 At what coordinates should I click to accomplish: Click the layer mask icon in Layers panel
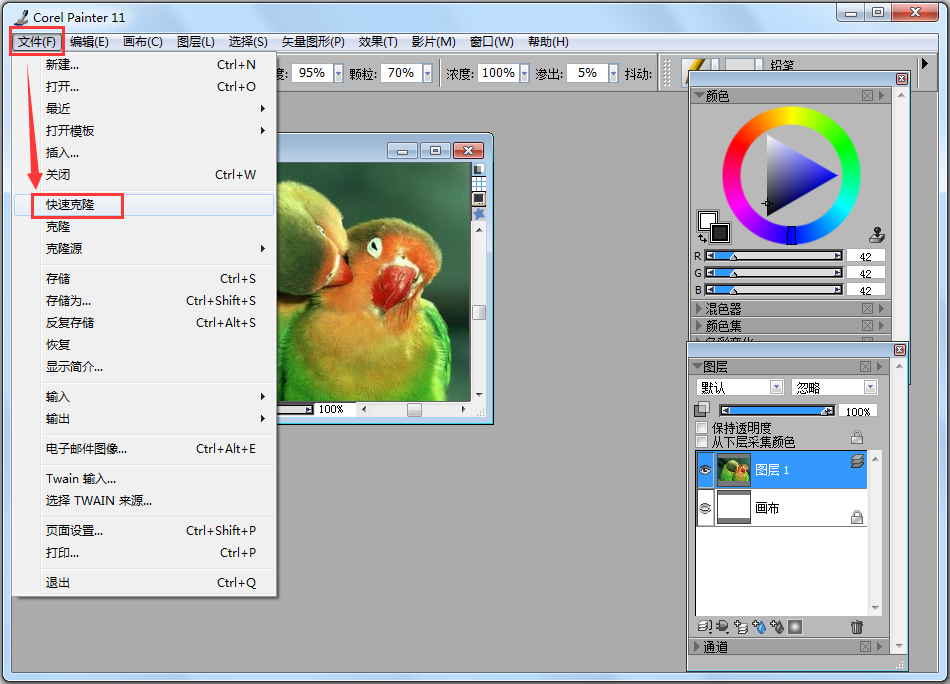click(794, 626)
